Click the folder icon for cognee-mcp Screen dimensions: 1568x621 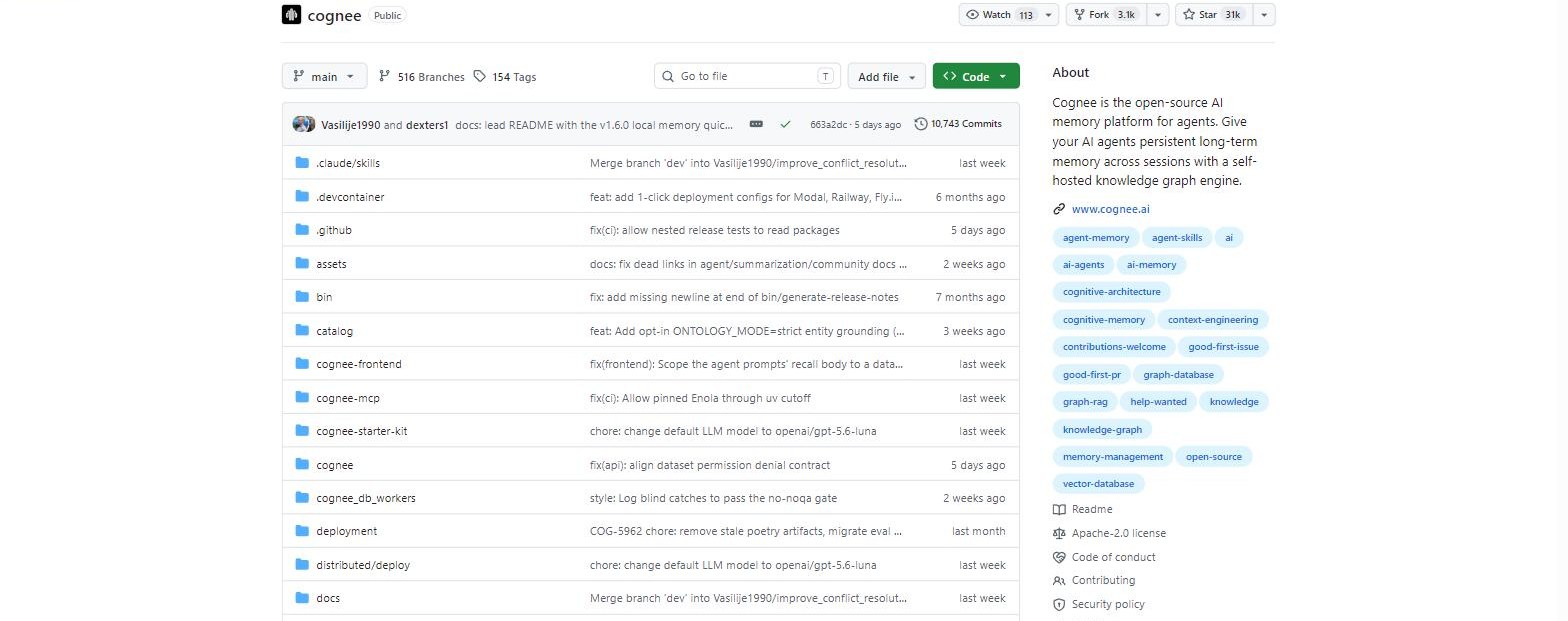[x=302, y=398]
